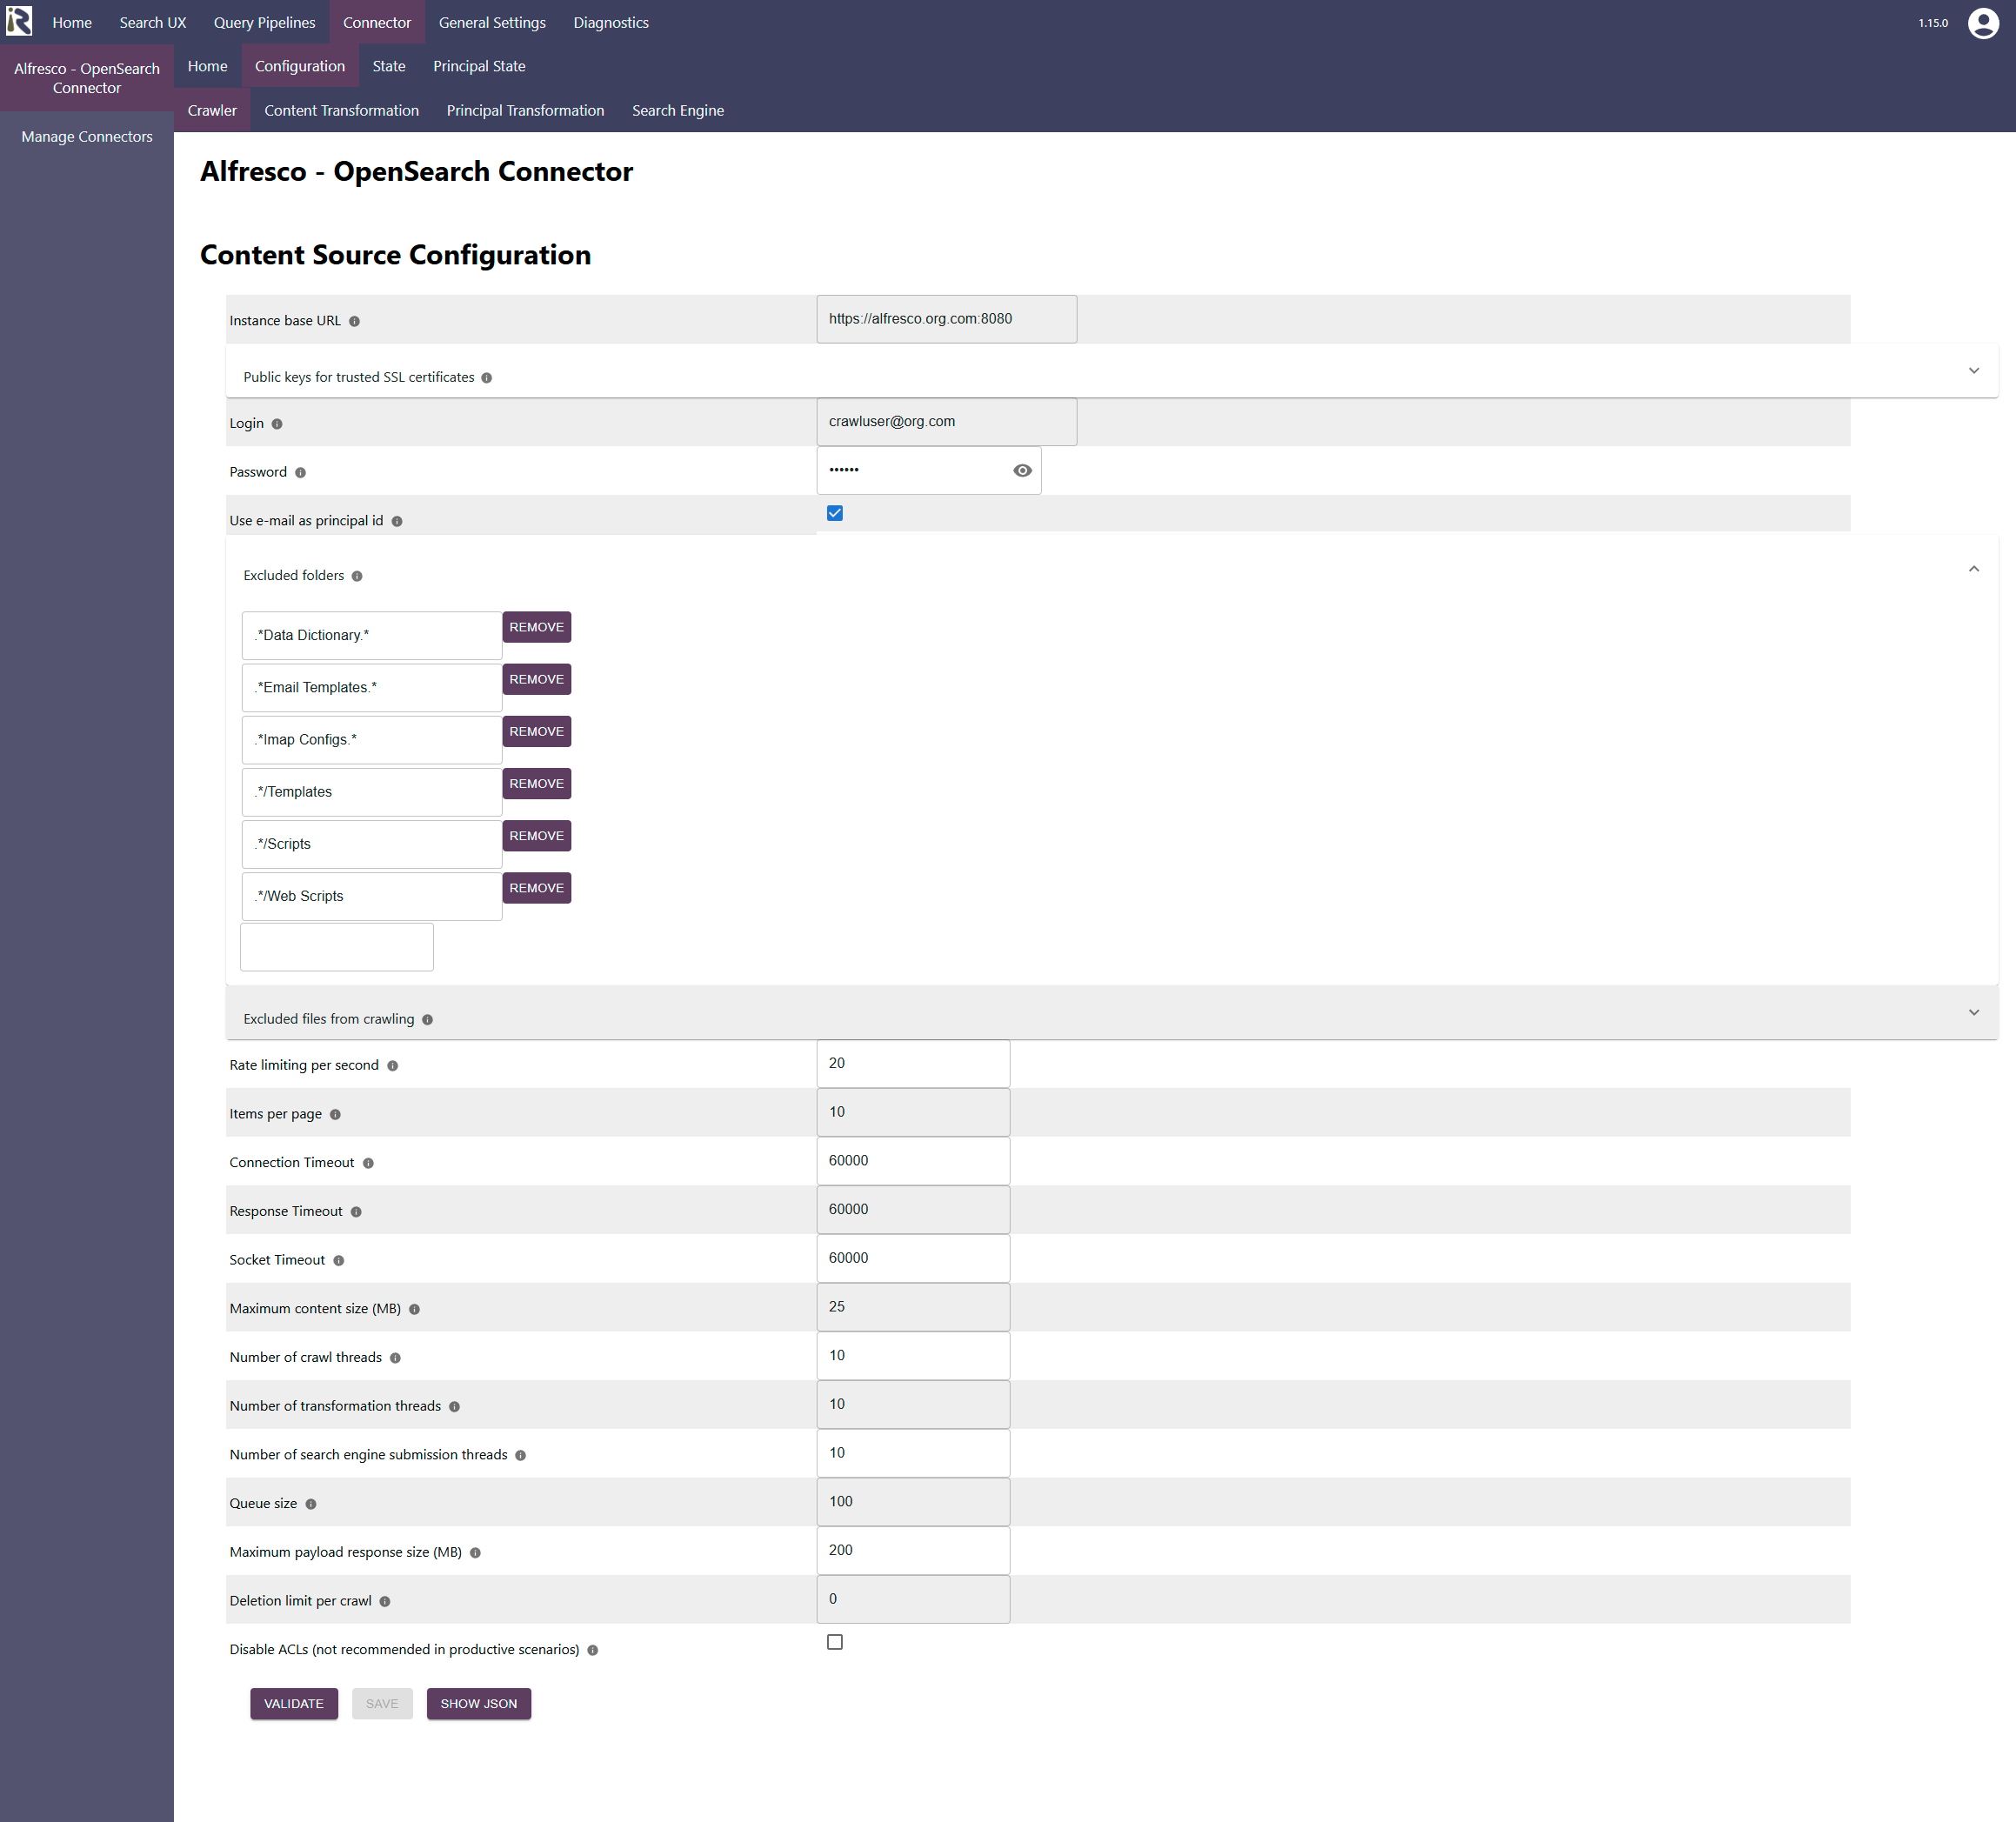Click the VALIDATE button
2016x1822 pixels.
click(x=293, y=1703)
